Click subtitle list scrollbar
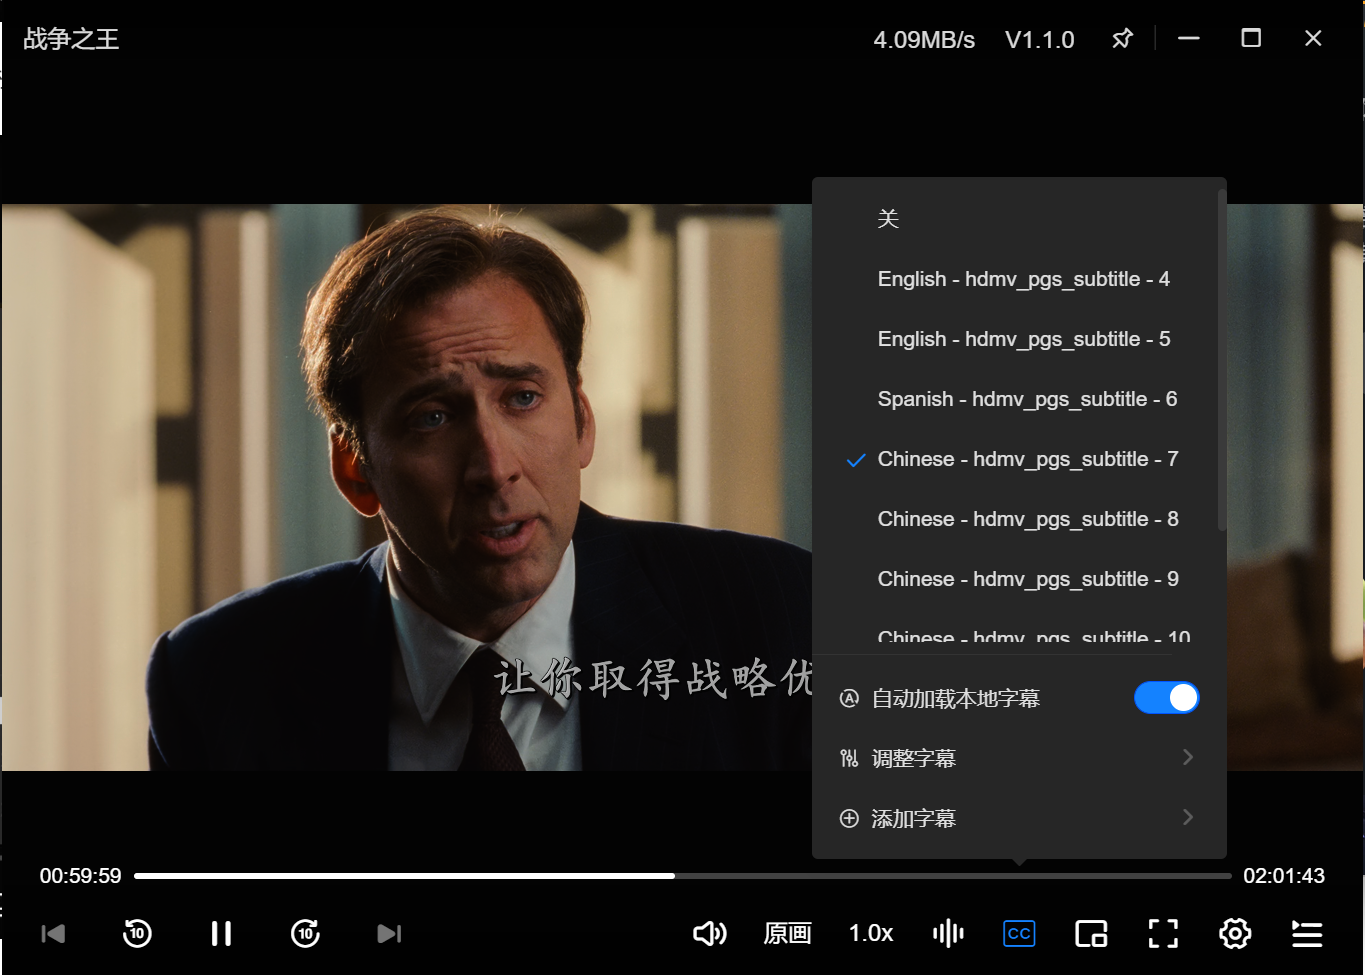Screen dimensions: 1365x975 [1221, 360]
